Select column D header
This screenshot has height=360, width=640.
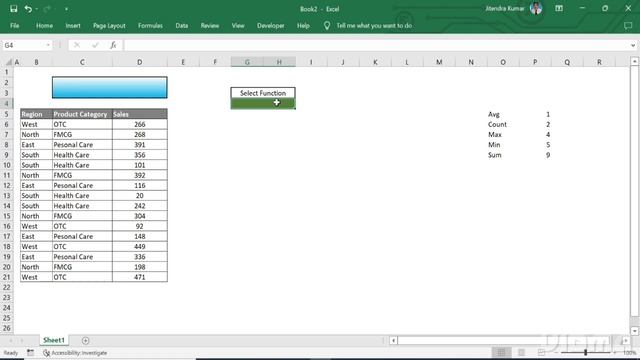click(x=140, y=62)
